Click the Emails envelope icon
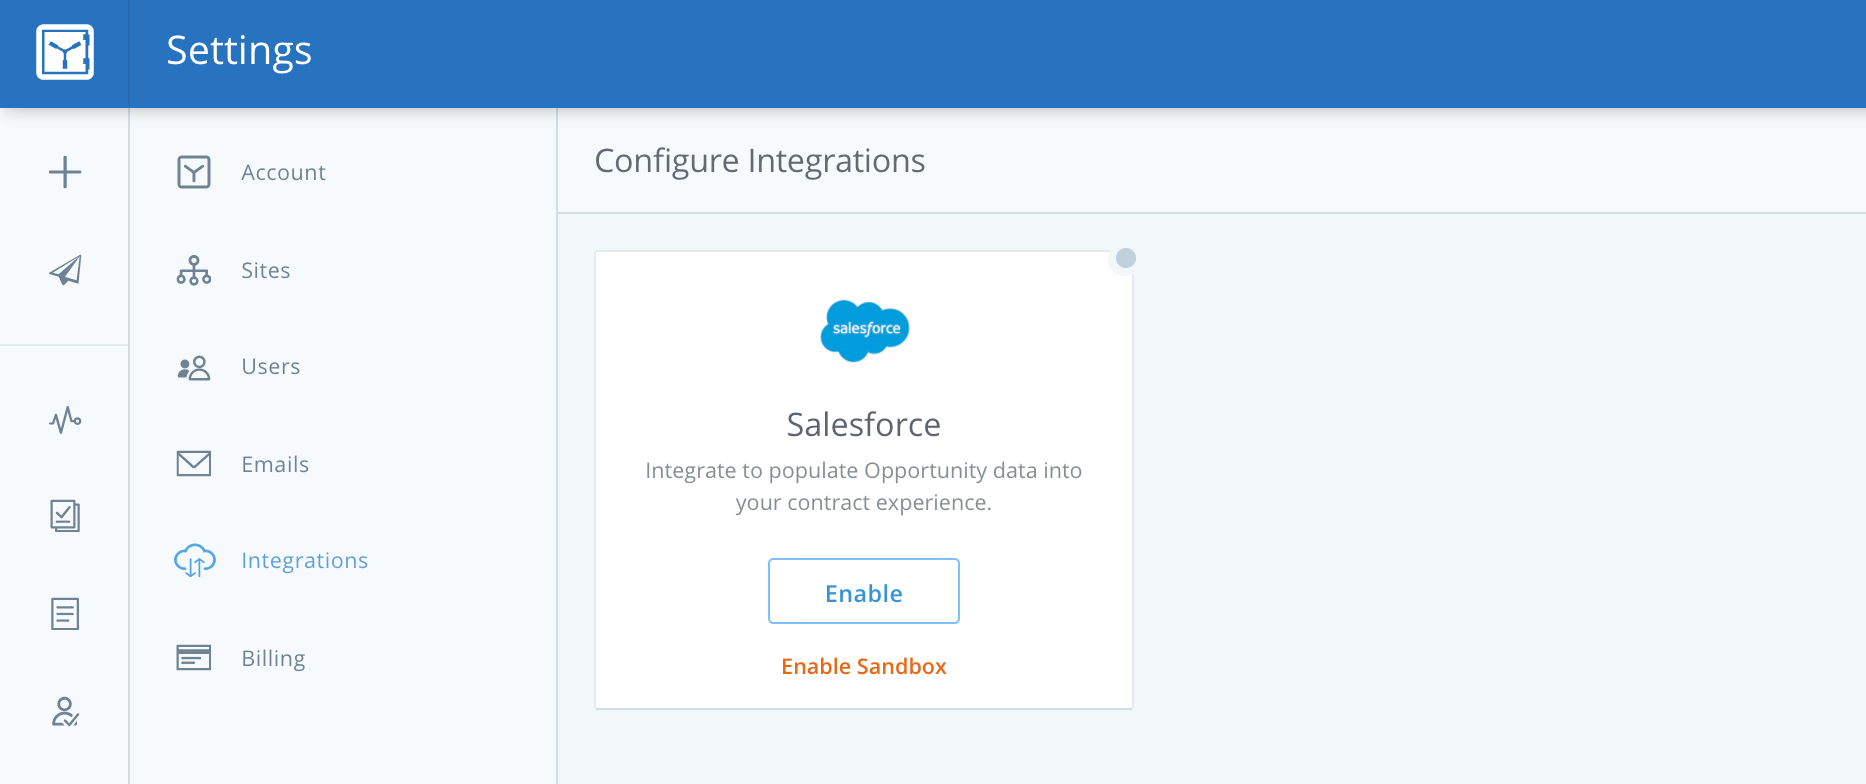 pos(194,464)
